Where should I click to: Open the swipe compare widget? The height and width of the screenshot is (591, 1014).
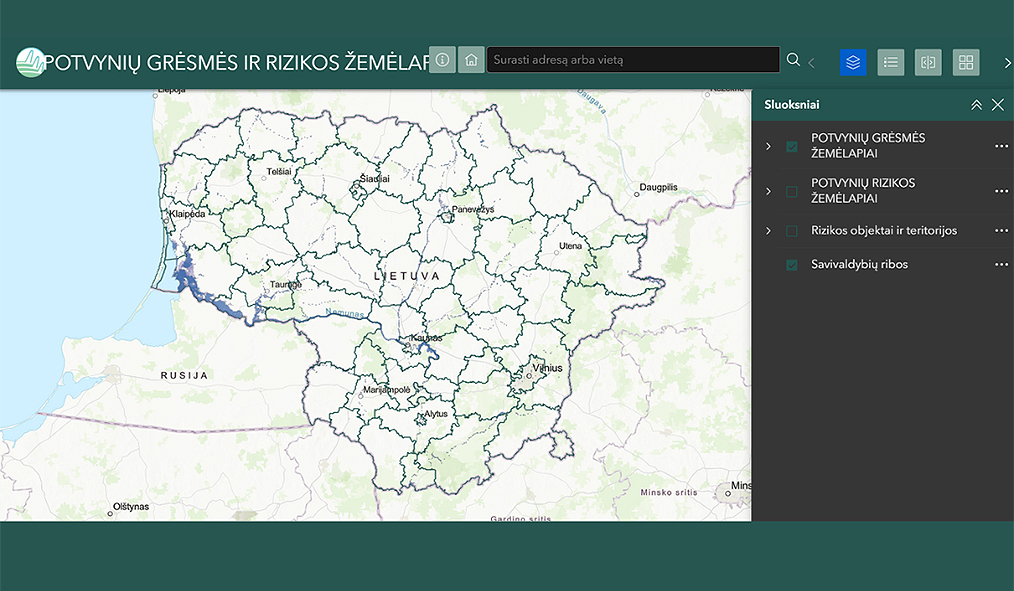point(928,62)
